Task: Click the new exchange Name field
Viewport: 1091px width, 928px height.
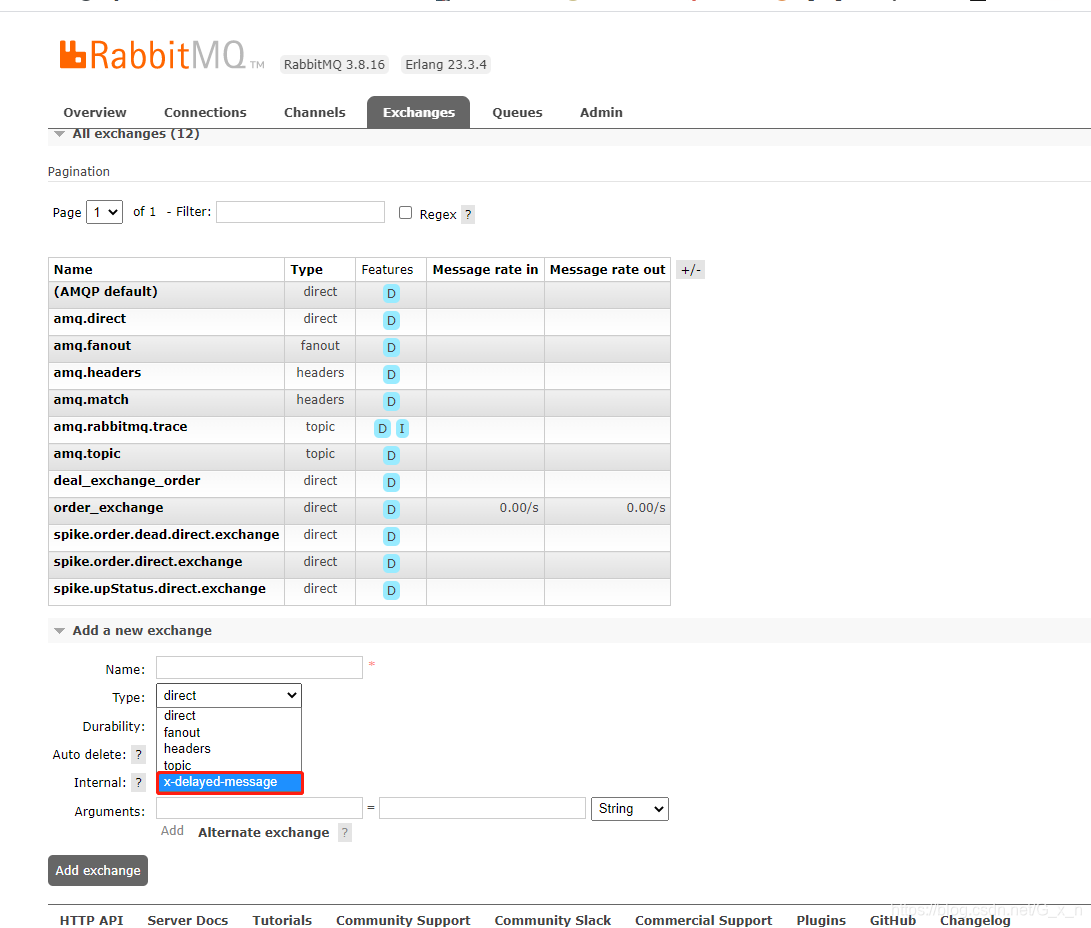Action: (260, 668)
